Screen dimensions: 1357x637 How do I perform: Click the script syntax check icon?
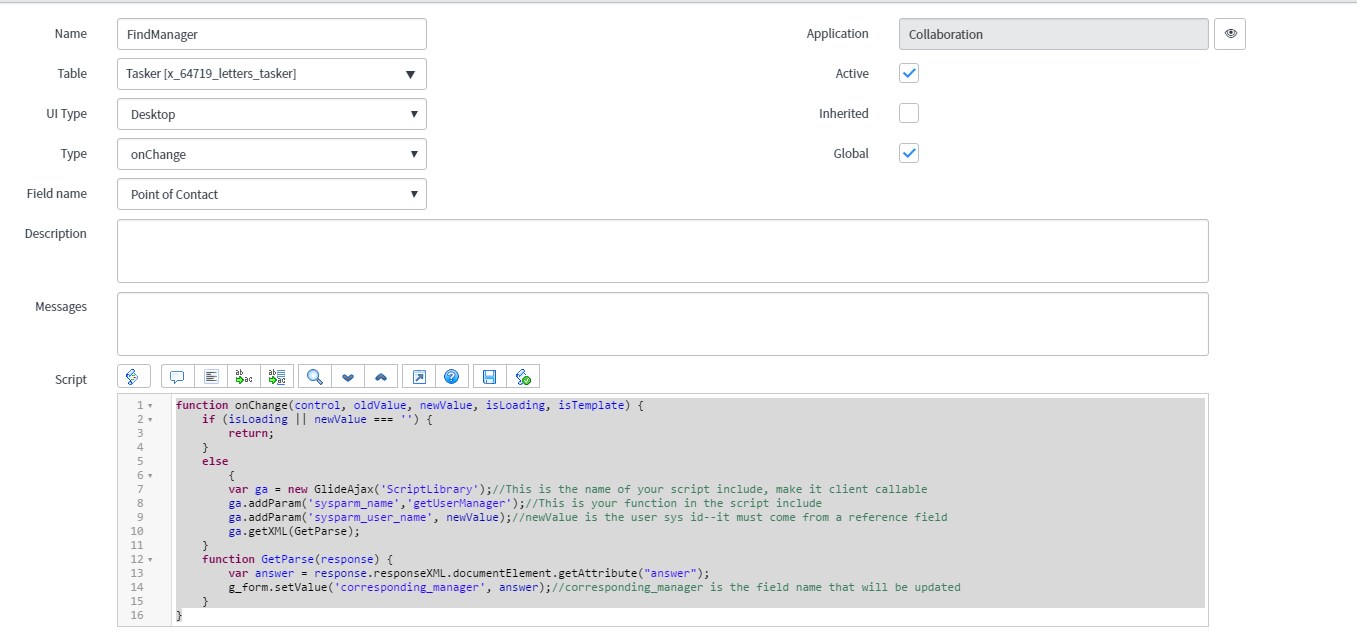pyautogui.click(x=523, y=376)
